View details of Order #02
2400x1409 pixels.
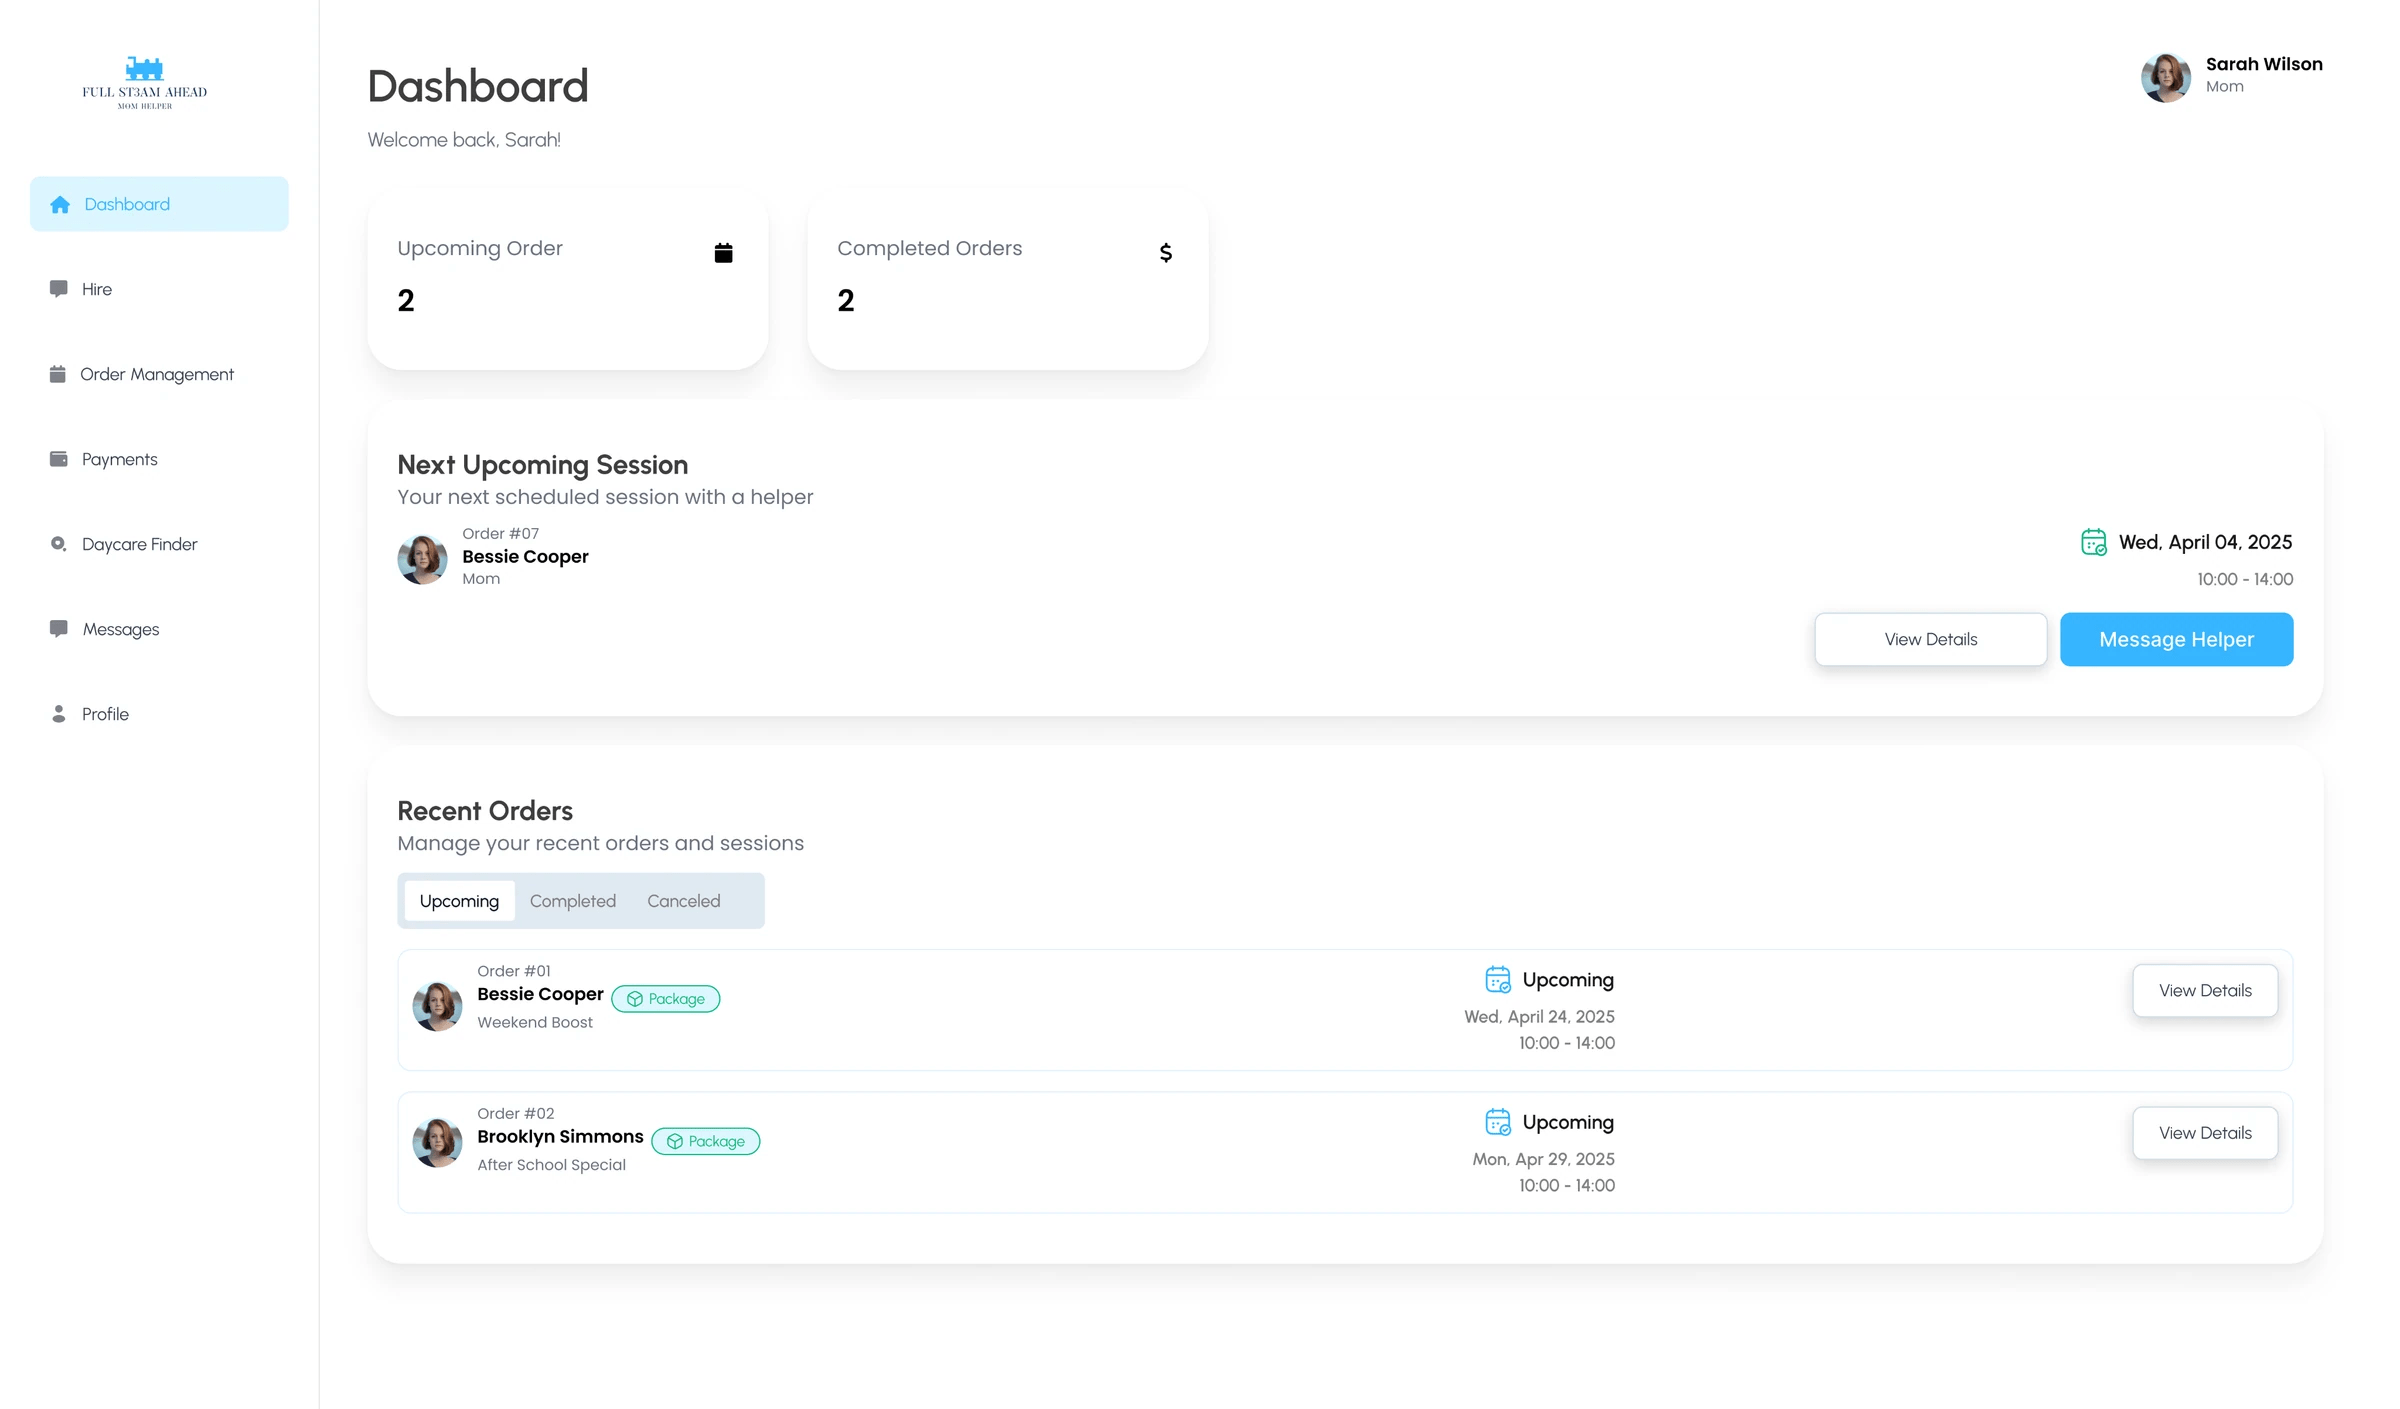coord(2205,1133)
